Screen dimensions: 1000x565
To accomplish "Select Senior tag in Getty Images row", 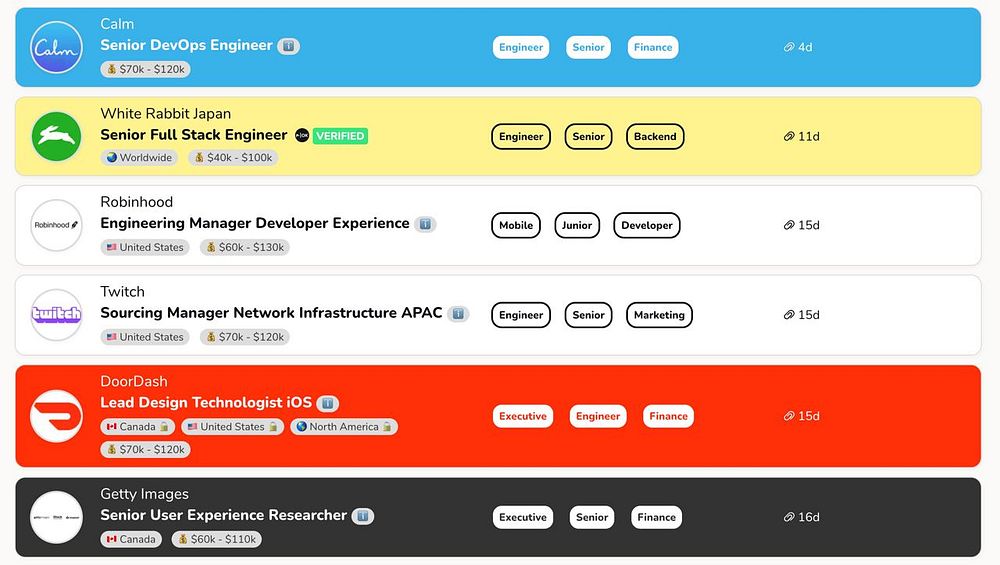I will tap(592, 517).
